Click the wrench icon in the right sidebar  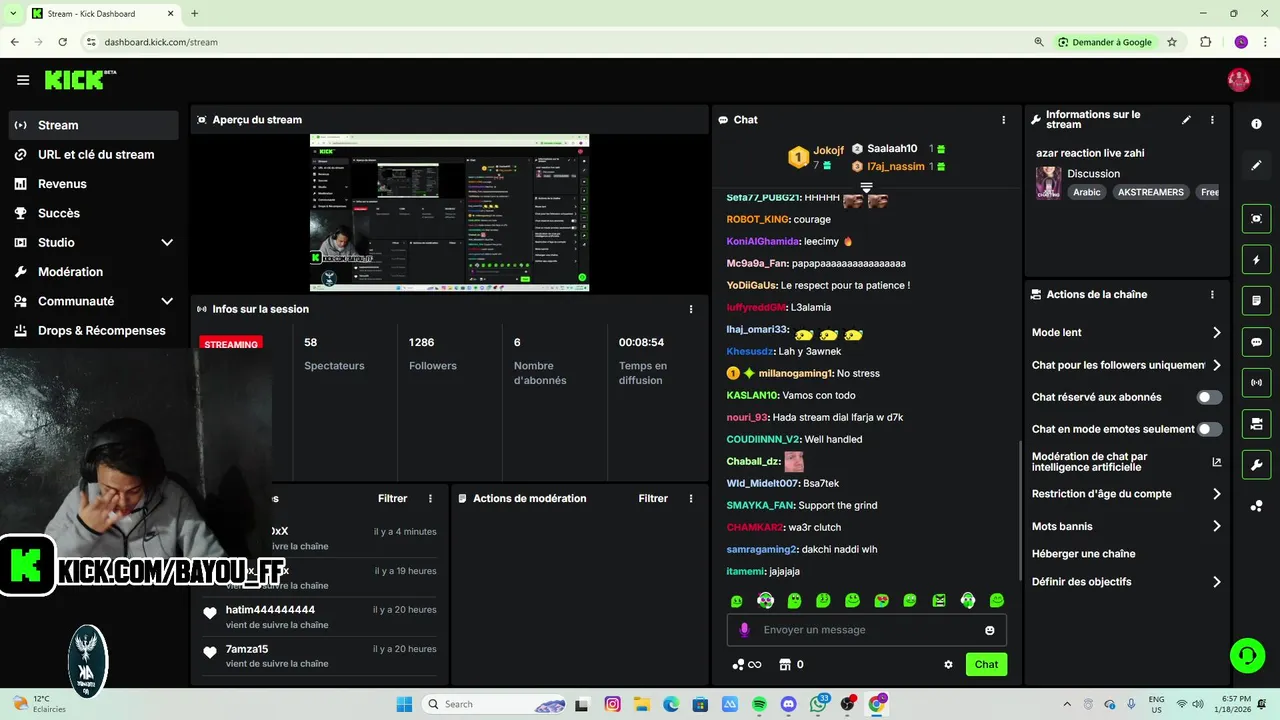click(1257, 465)
